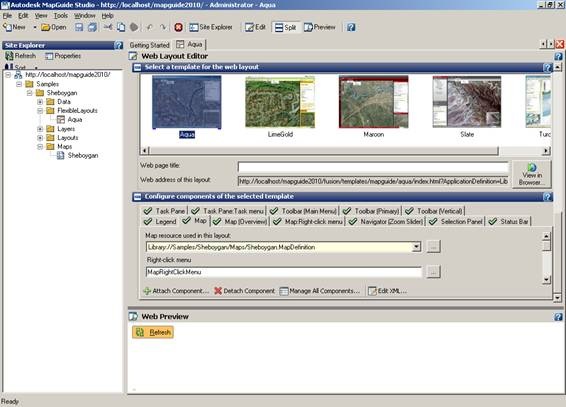
Task: Switch to Split view mode
Action: tap(285, 27)
